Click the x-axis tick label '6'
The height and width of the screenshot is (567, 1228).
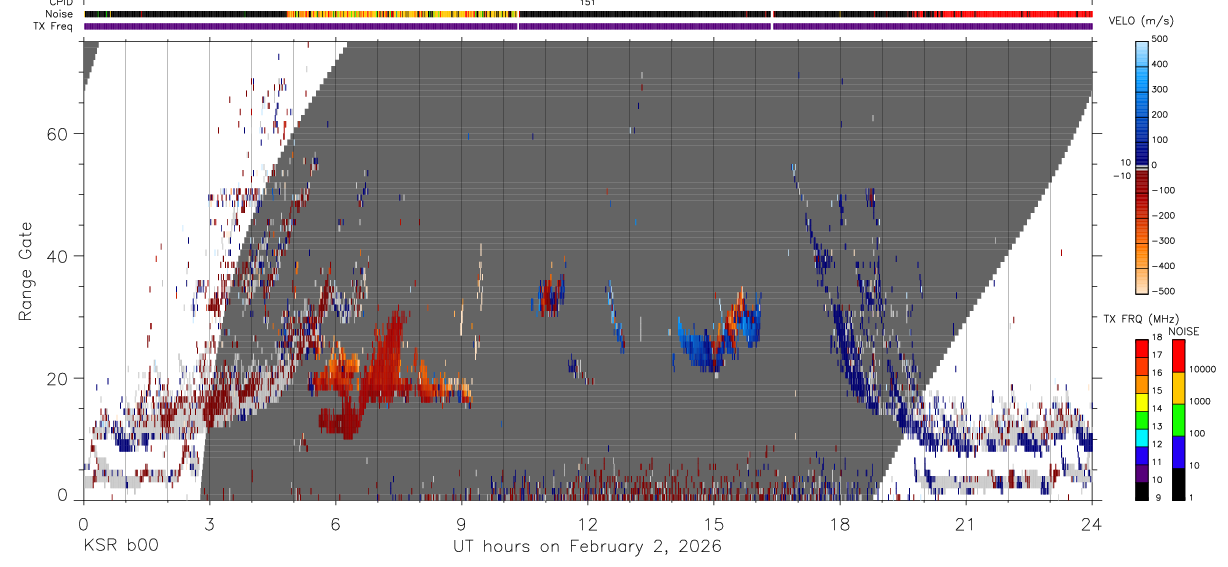coord(335,525)
